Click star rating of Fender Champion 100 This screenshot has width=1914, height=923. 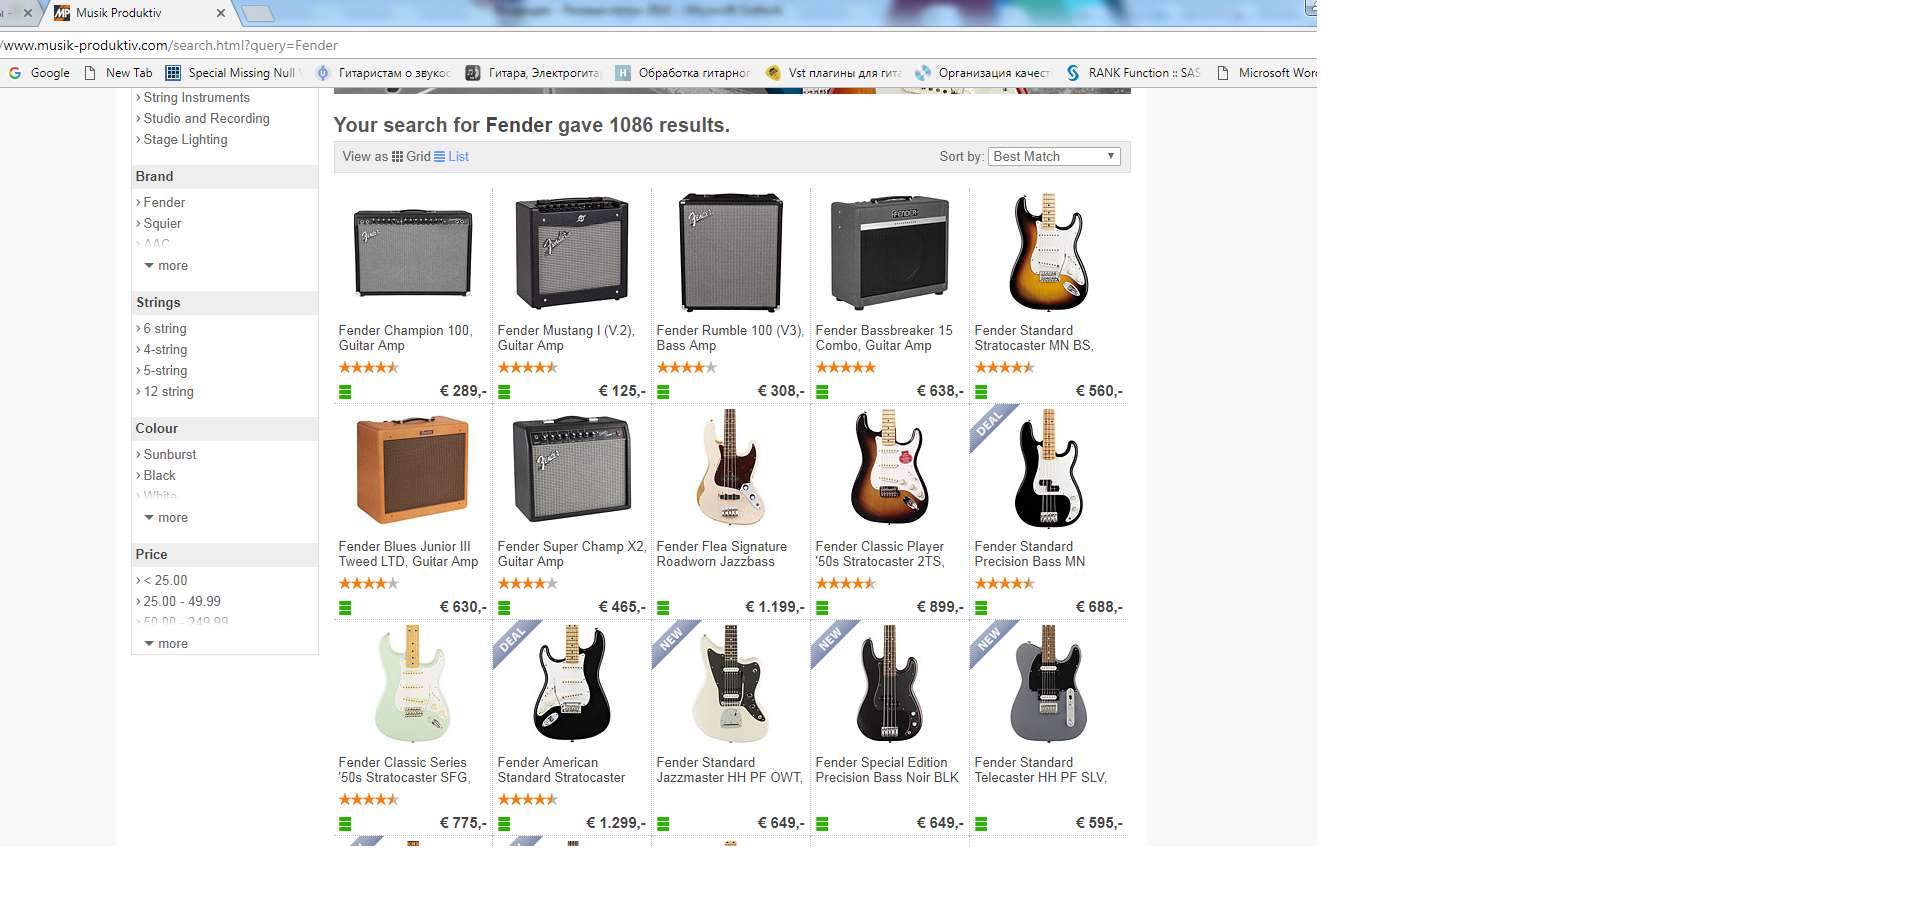pos(369,368)
